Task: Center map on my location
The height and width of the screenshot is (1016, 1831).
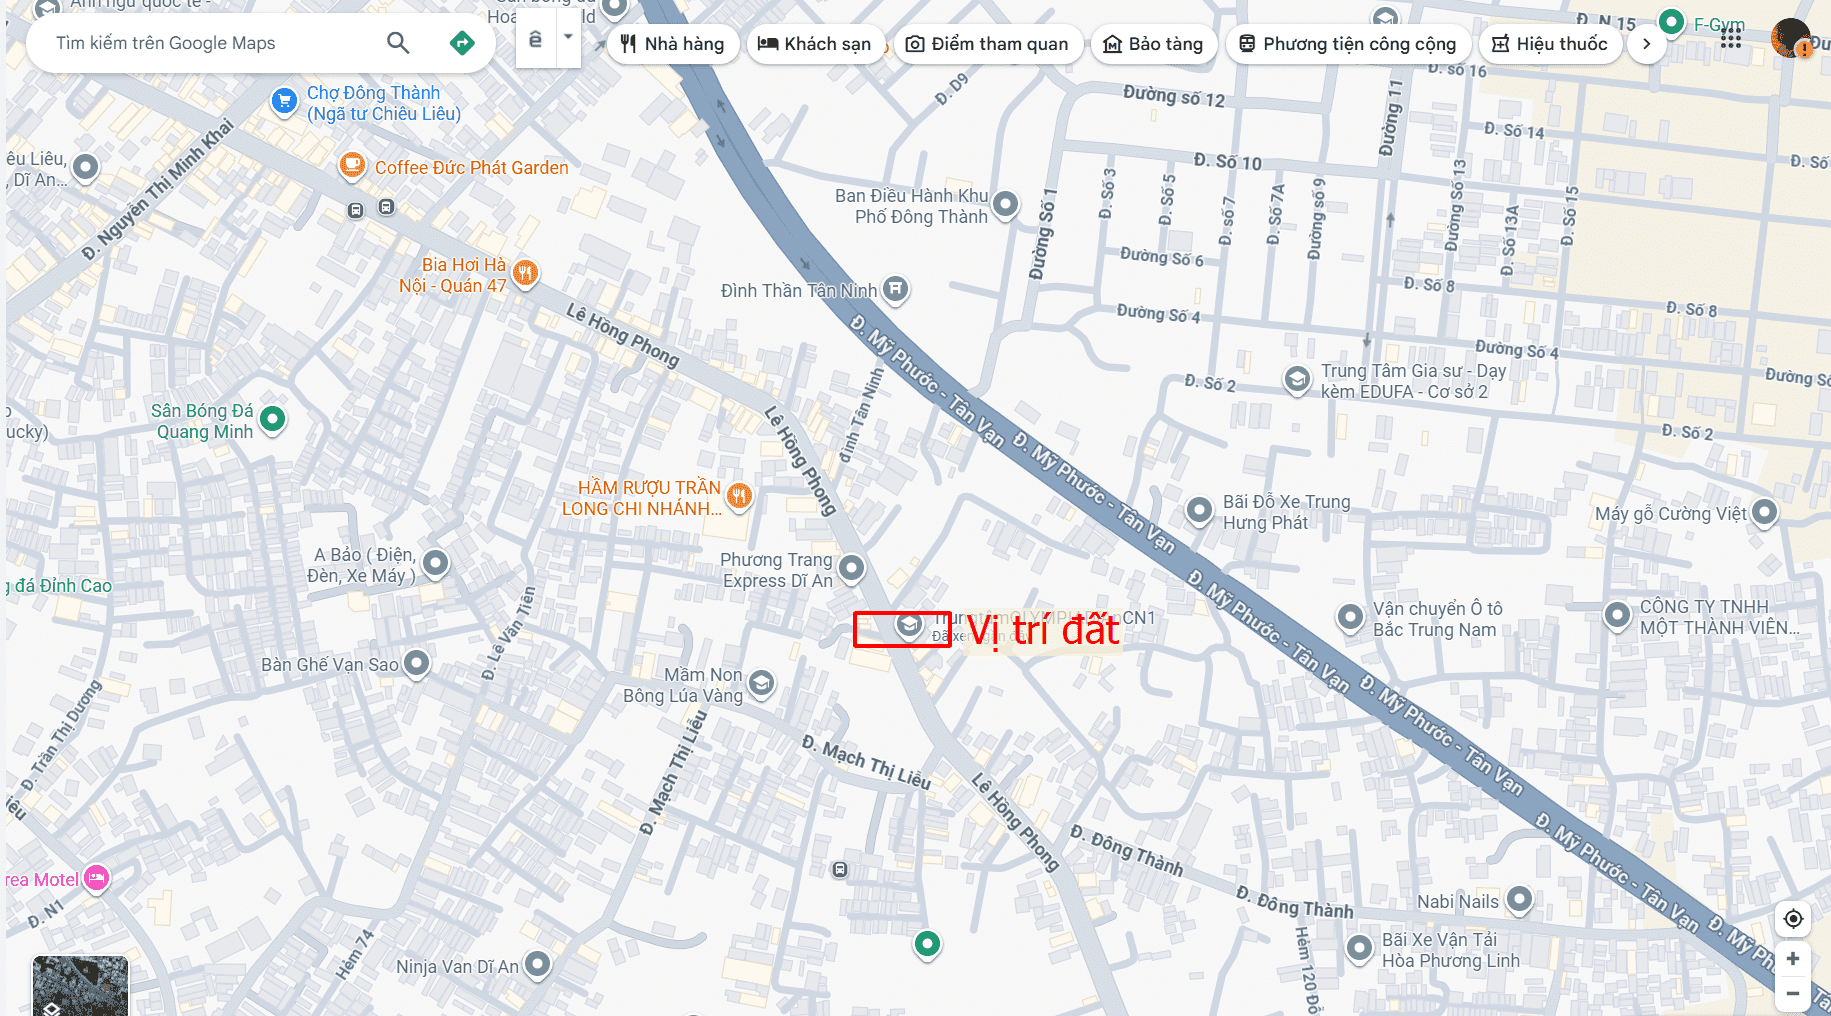Action: [1793, 918]
